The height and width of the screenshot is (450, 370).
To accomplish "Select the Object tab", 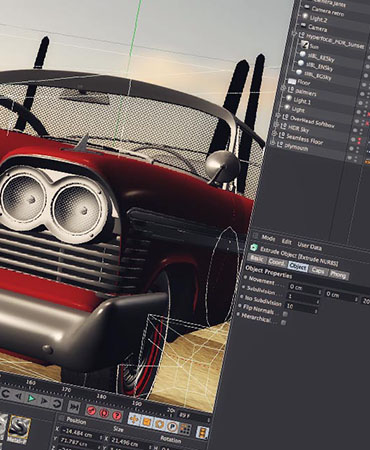I will [297, 266].
